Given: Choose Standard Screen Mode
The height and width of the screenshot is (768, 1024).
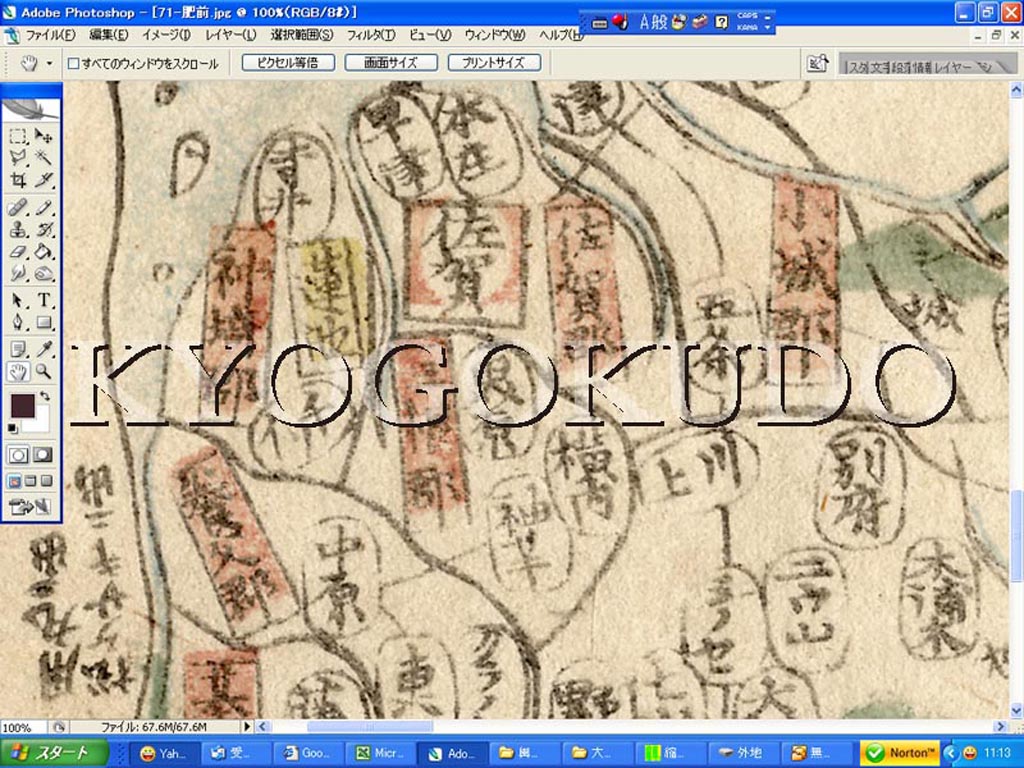Looking at the screenshot, I should click(x=14, y=481).
